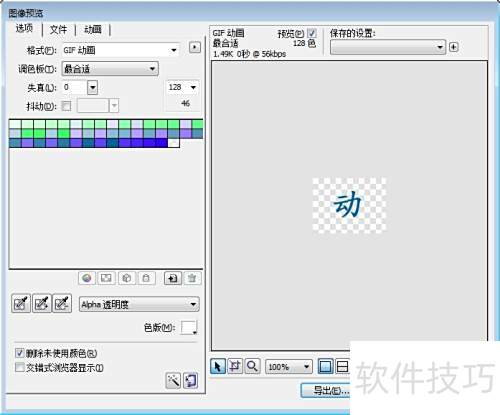Launch the export wizard wand icon
Viewport: 500px width, 415px height.
tap(173, 380)
